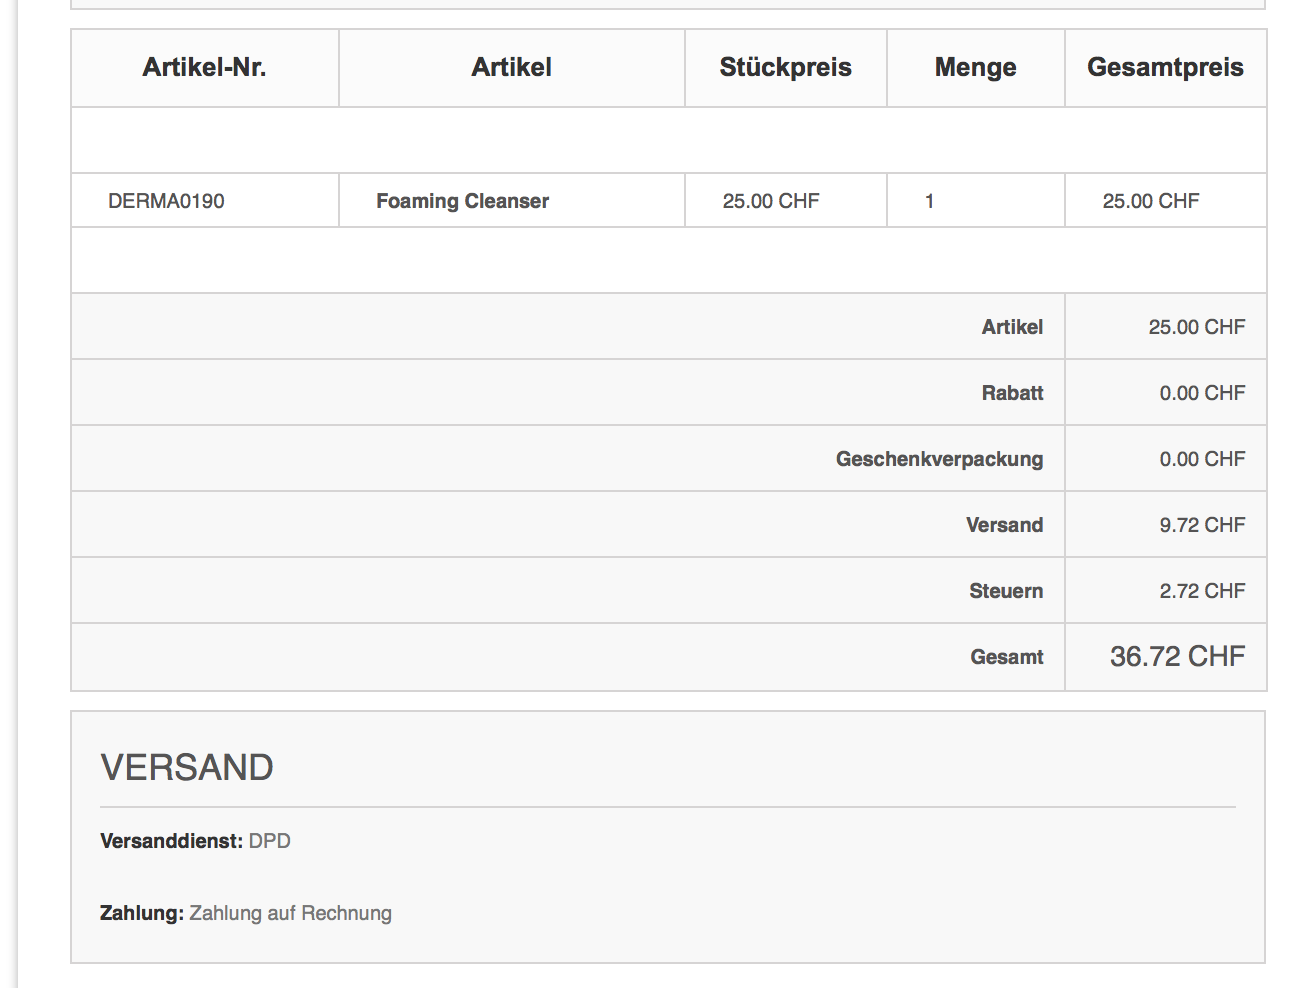Click the Geschenkverpackung amount 0.00 CHF
The width and height of the screenshot is (1316, 988).
[x=1202, y=459]
